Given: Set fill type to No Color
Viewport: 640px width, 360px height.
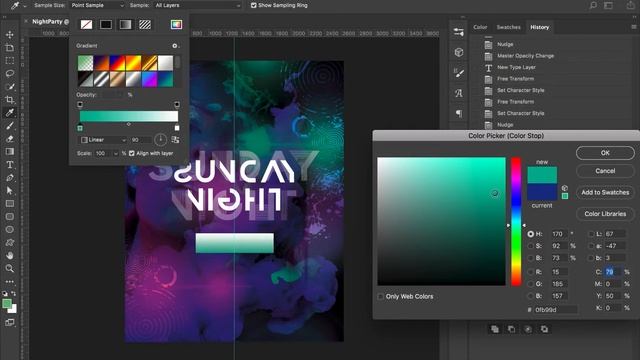Looking at the screenshot, I should coord(86,24).
